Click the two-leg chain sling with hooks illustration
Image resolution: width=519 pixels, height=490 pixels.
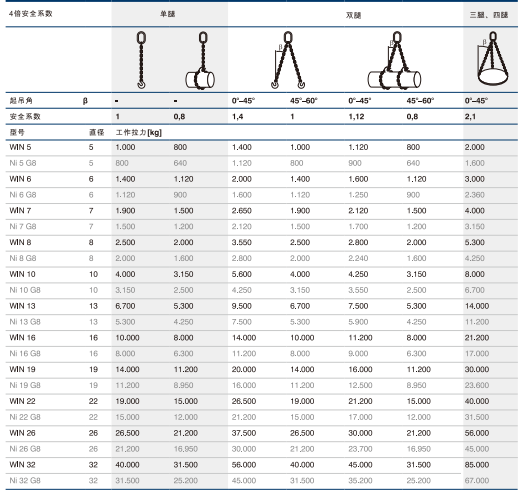coord(288,60)
